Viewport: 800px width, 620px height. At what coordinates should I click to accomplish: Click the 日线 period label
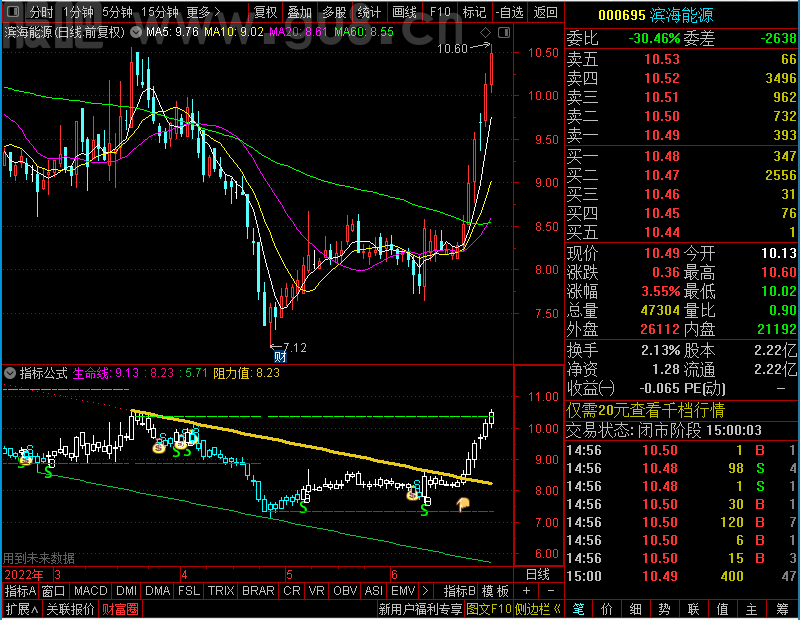point(538,575)
